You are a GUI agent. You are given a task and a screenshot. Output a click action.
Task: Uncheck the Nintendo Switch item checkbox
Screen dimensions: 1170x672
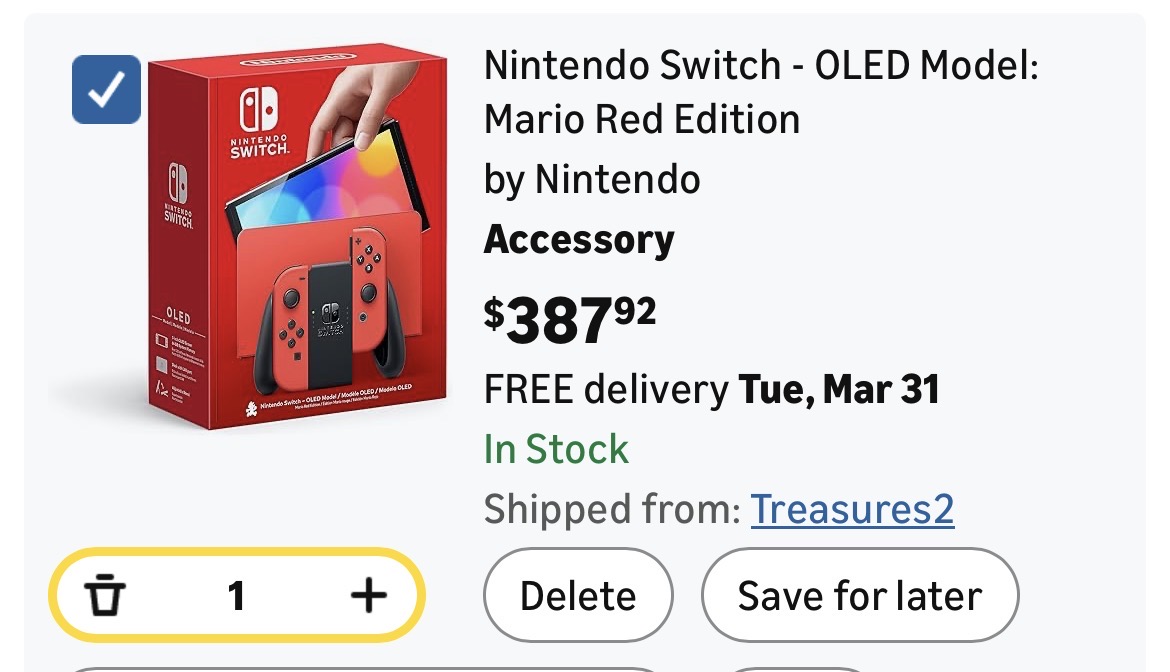coord(106,90)
